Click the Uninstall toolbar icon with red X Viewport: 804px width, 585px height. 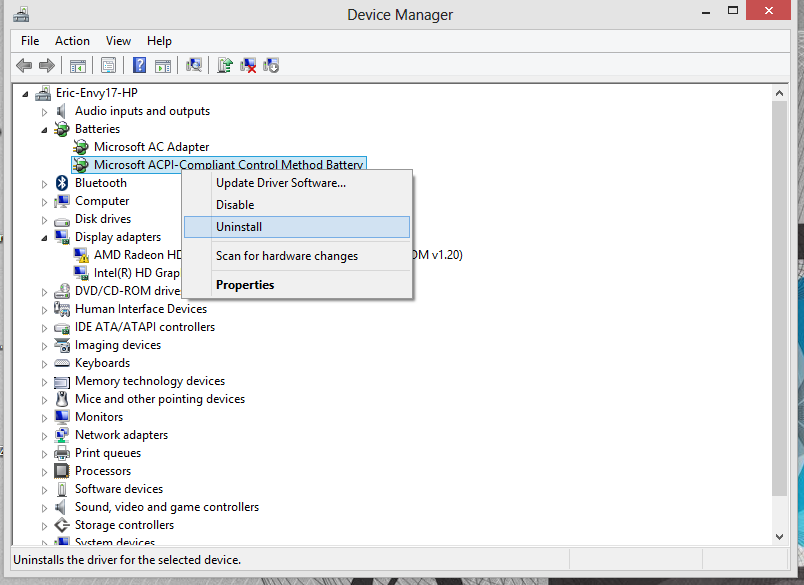click(248, 66)
